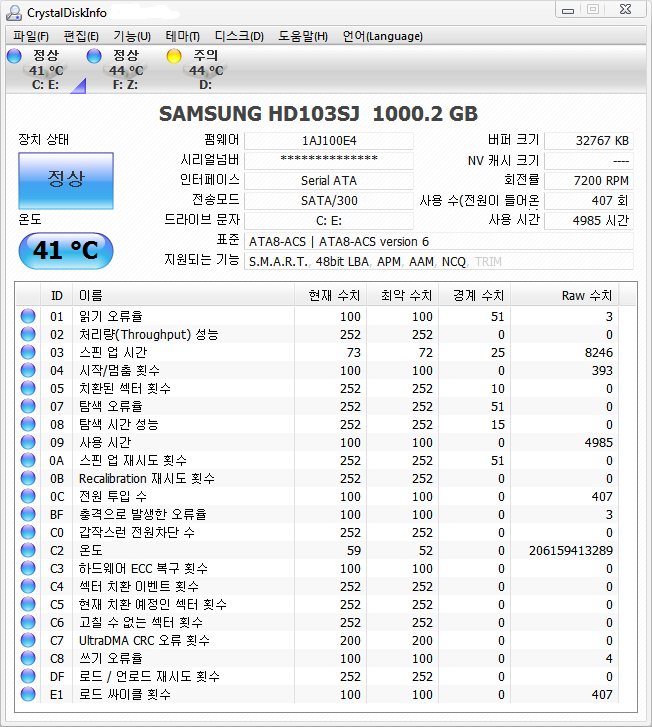Select row name UltraDMA CRC 오류 횟수
652x727 pixels.
click(x=144, y=640)
